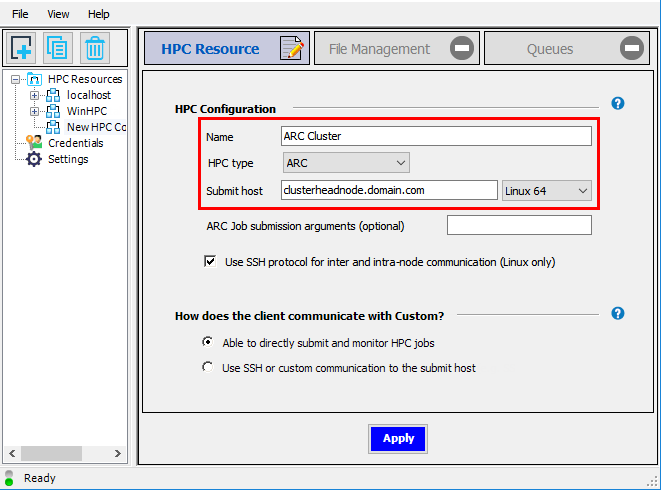Open the Linux 64 platform dropdown
The height and width of the screenshot is (490, 661).
tap(547, 190)
